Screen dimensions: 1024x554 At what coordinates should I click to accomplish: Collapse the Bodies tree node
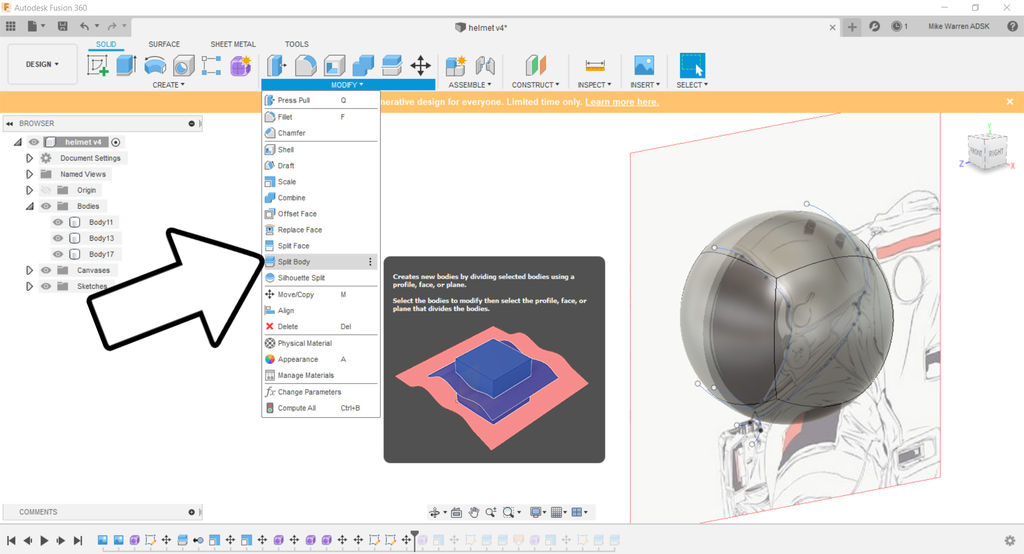point(29,206)
